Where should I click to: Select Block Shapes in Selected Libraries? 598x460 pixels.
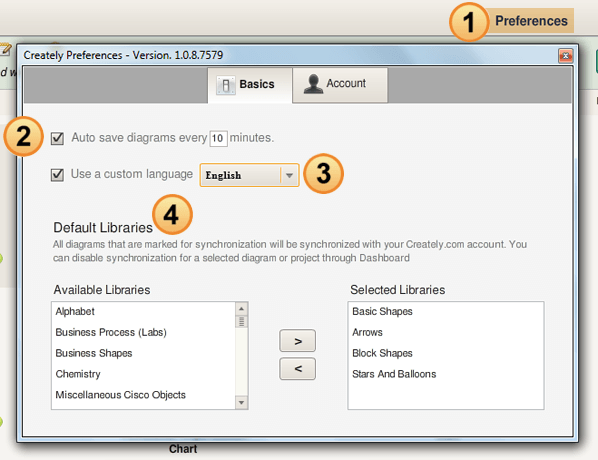[445, 353]
